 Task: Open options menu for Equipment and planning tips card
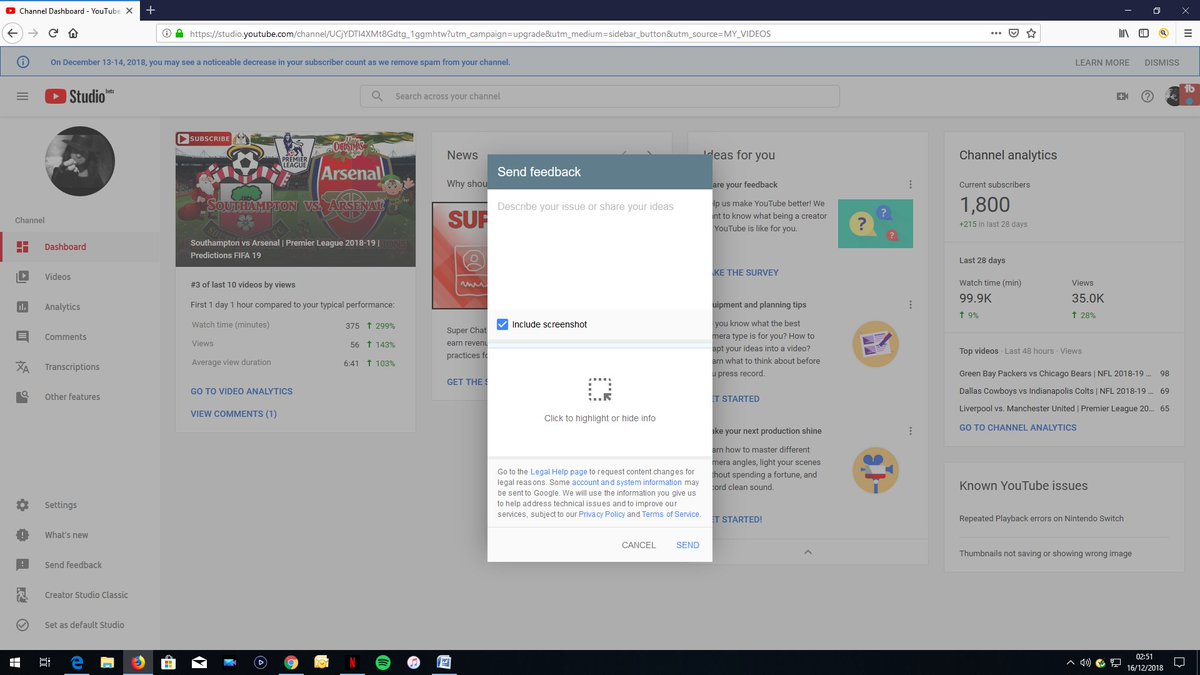(x=910, y=305)
